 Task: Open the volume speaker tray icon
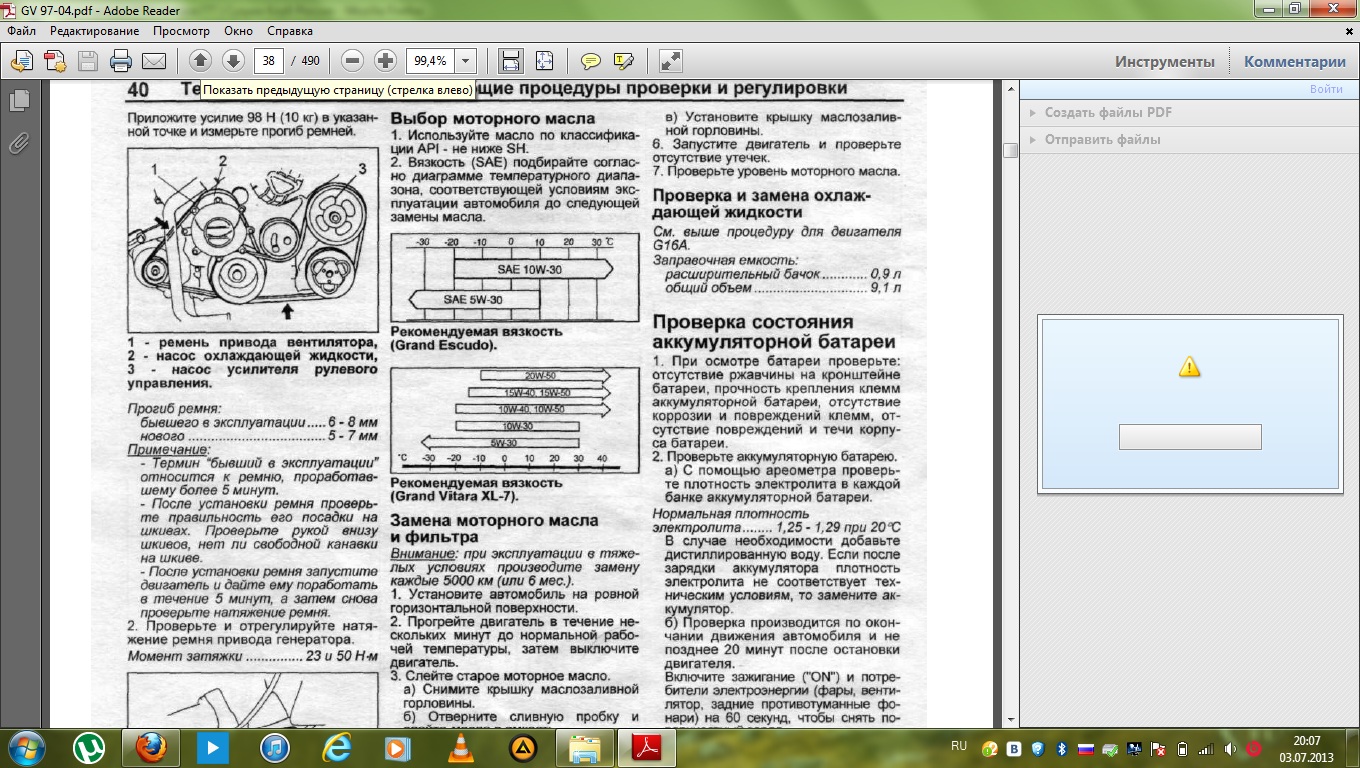[1230, 748]
